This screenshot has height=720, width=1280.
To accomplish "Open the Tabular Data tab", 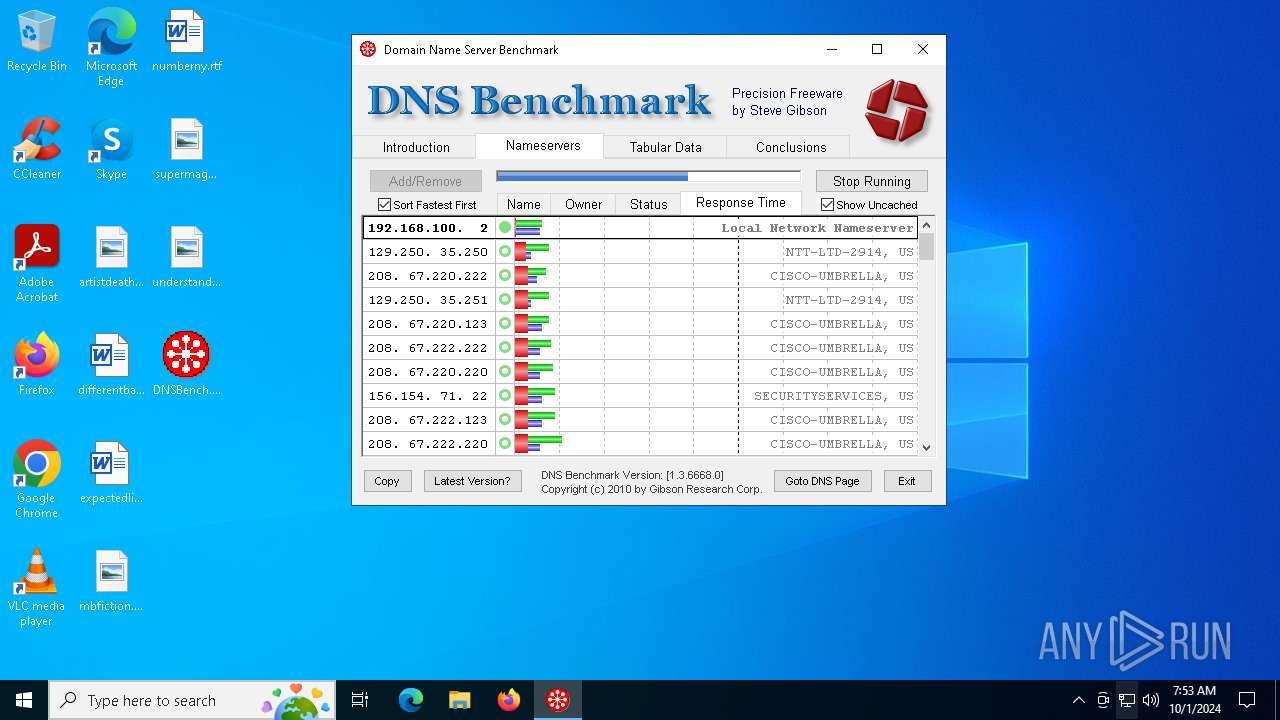I will pos(665,147).
